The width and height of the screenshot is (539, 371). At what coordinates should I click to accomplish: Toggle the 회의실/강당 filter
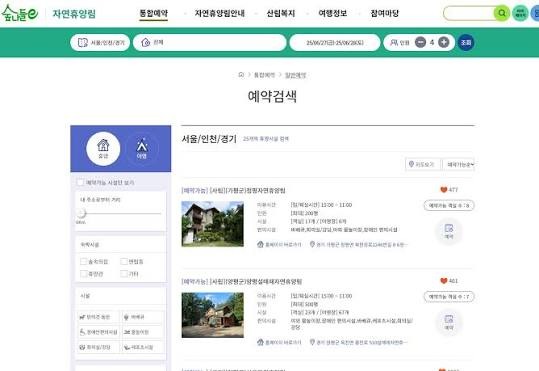(99, 347)
